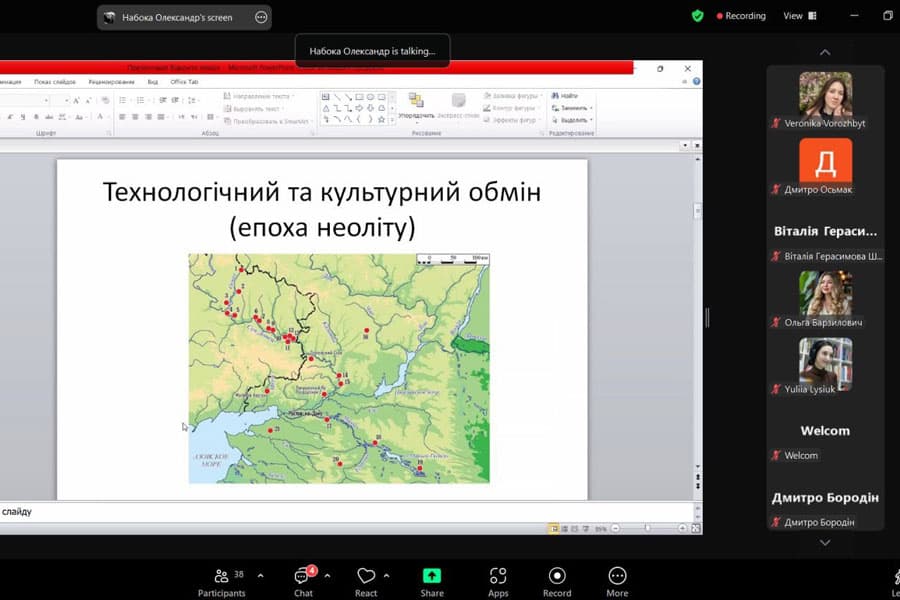Click the Record icon in the toolbar
Viewport: 900px width, 600px height.
click(x=557, y=578)
